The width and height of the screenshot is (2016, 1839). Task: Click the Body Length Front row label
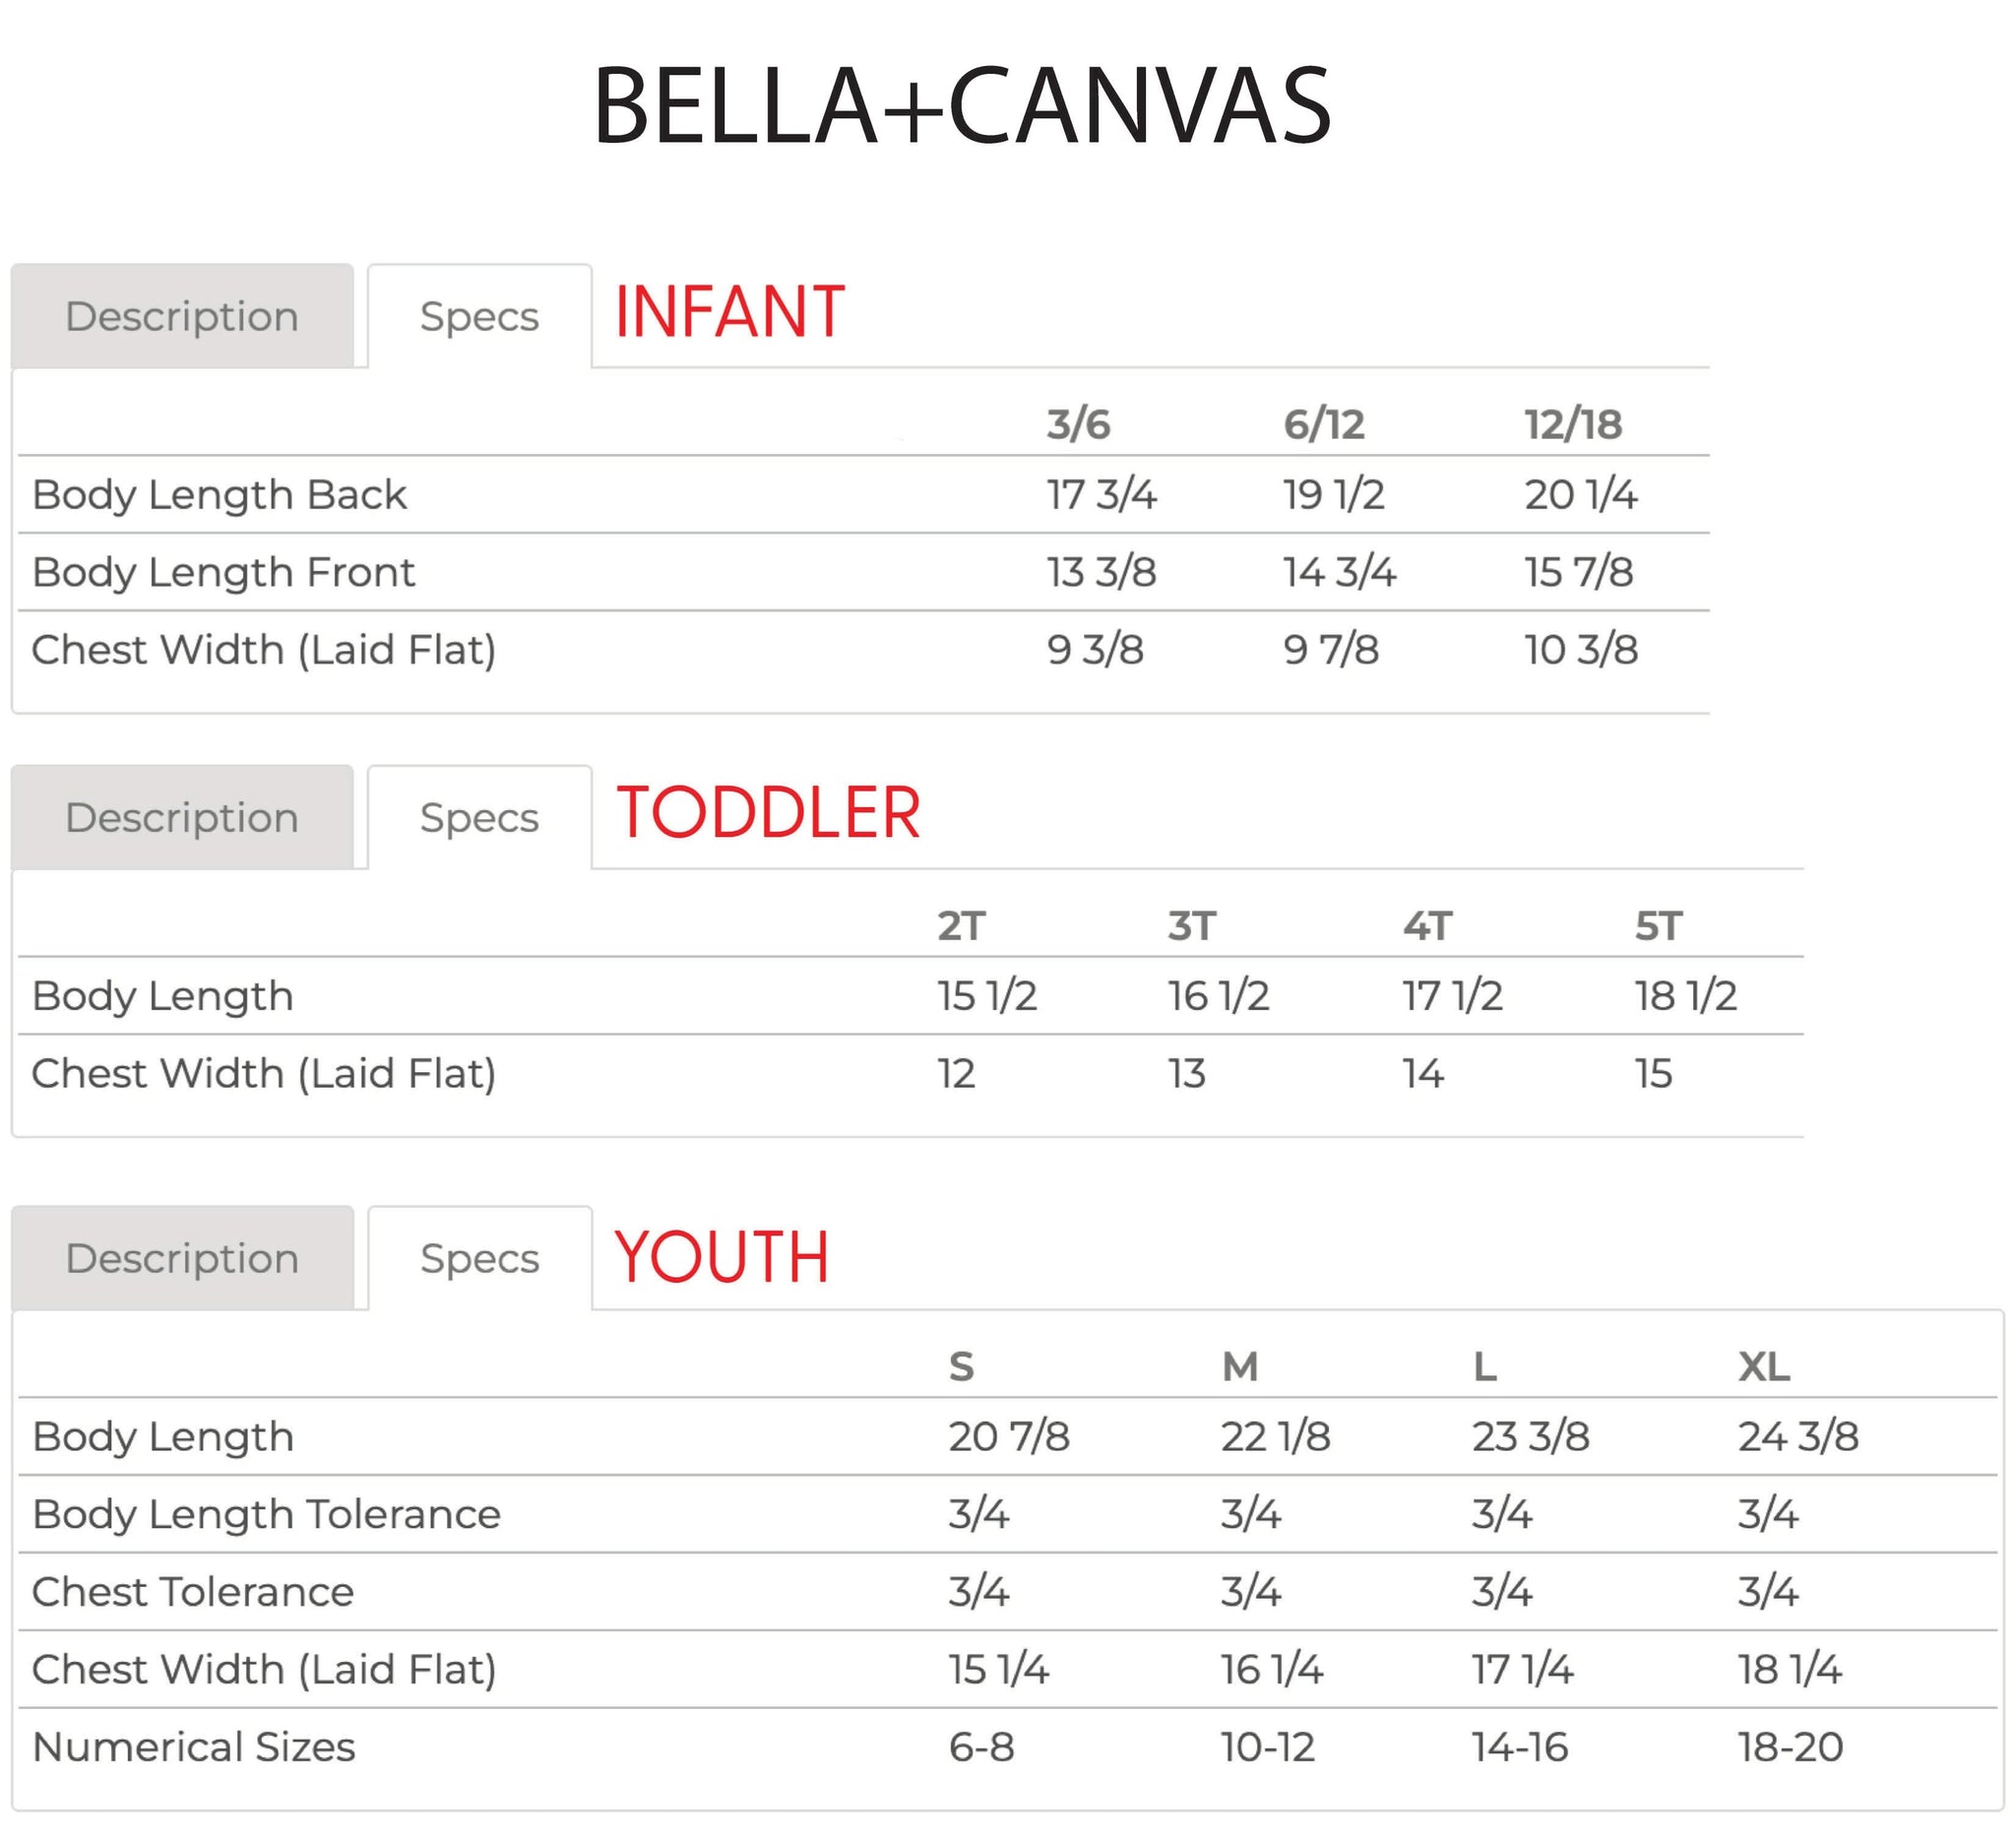[223, 572]
